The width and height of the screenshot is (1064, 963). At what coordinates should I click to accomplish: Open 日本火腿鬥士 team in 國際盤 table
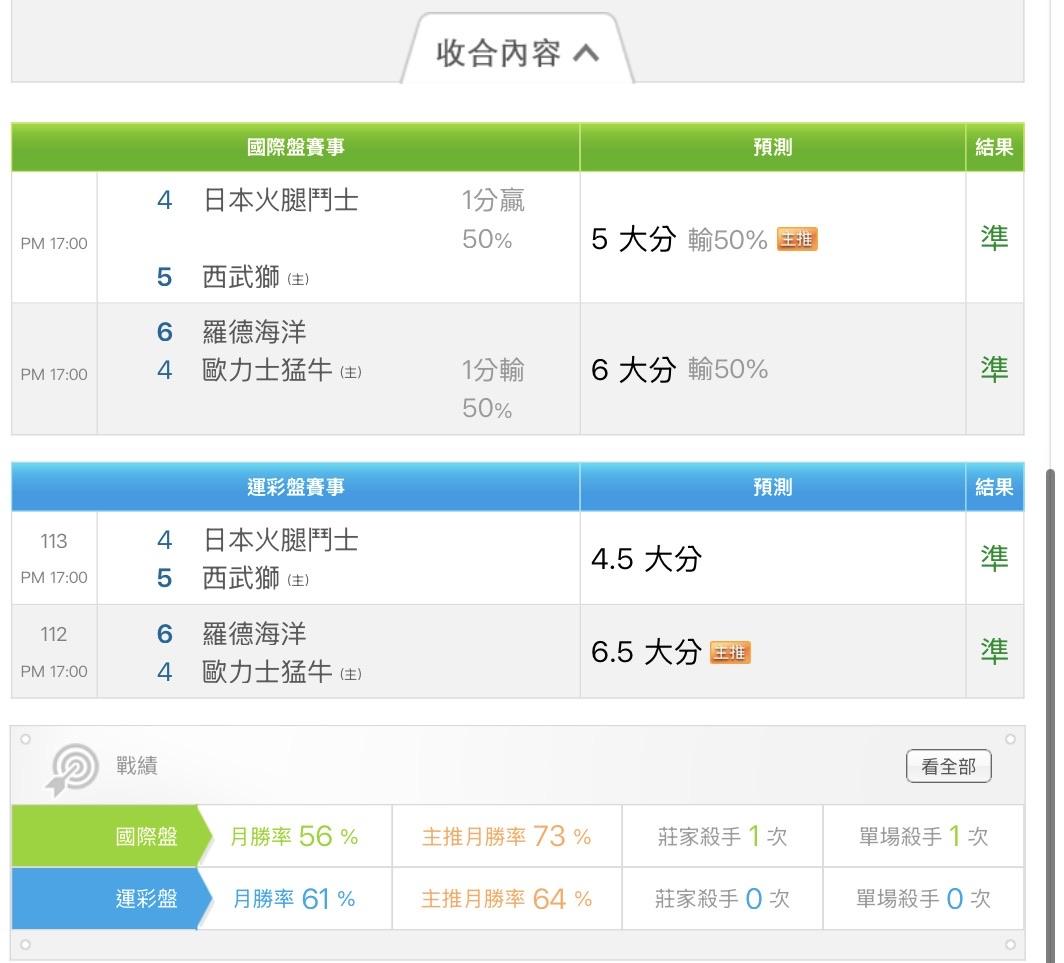[280, 201]
